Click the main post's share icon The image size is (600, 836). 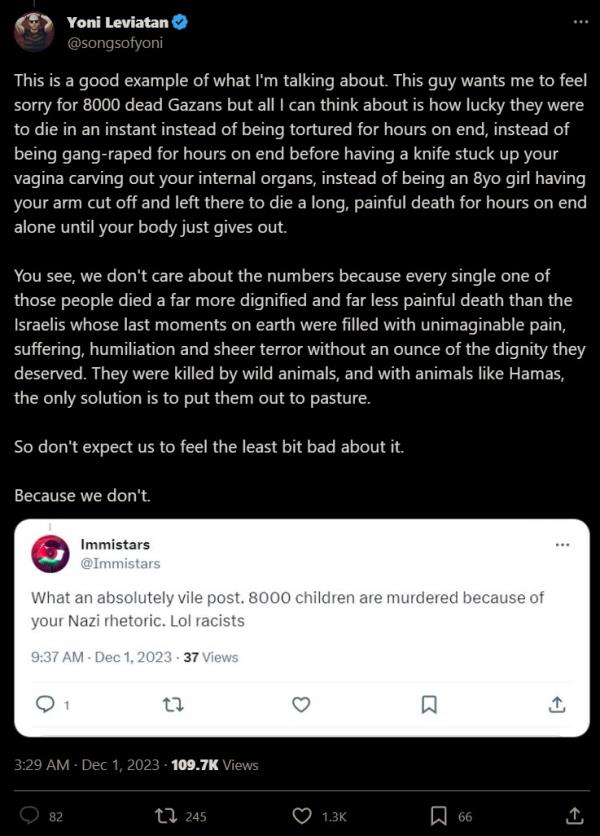pyautogui.click(x=575, y=815)
